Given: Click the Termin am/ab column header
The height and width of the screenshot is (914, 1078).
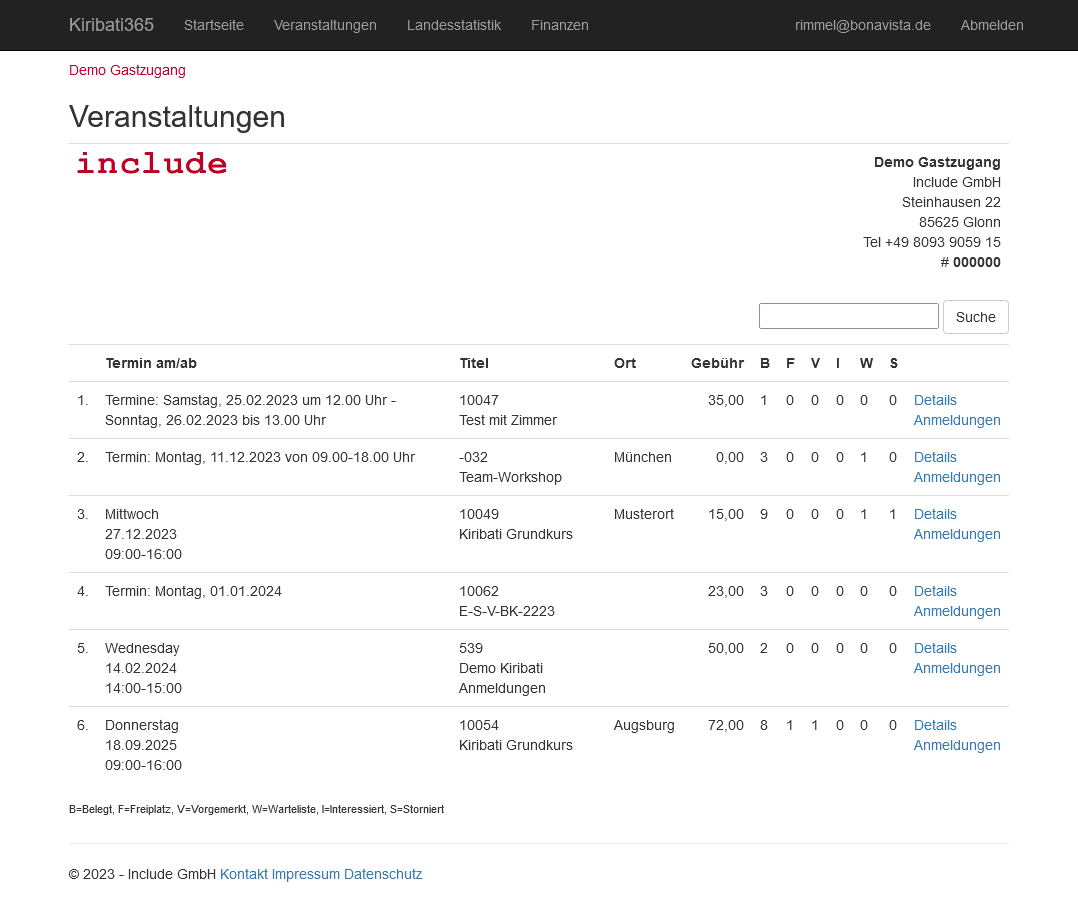Looking at the screenshot, I should 151,363.
